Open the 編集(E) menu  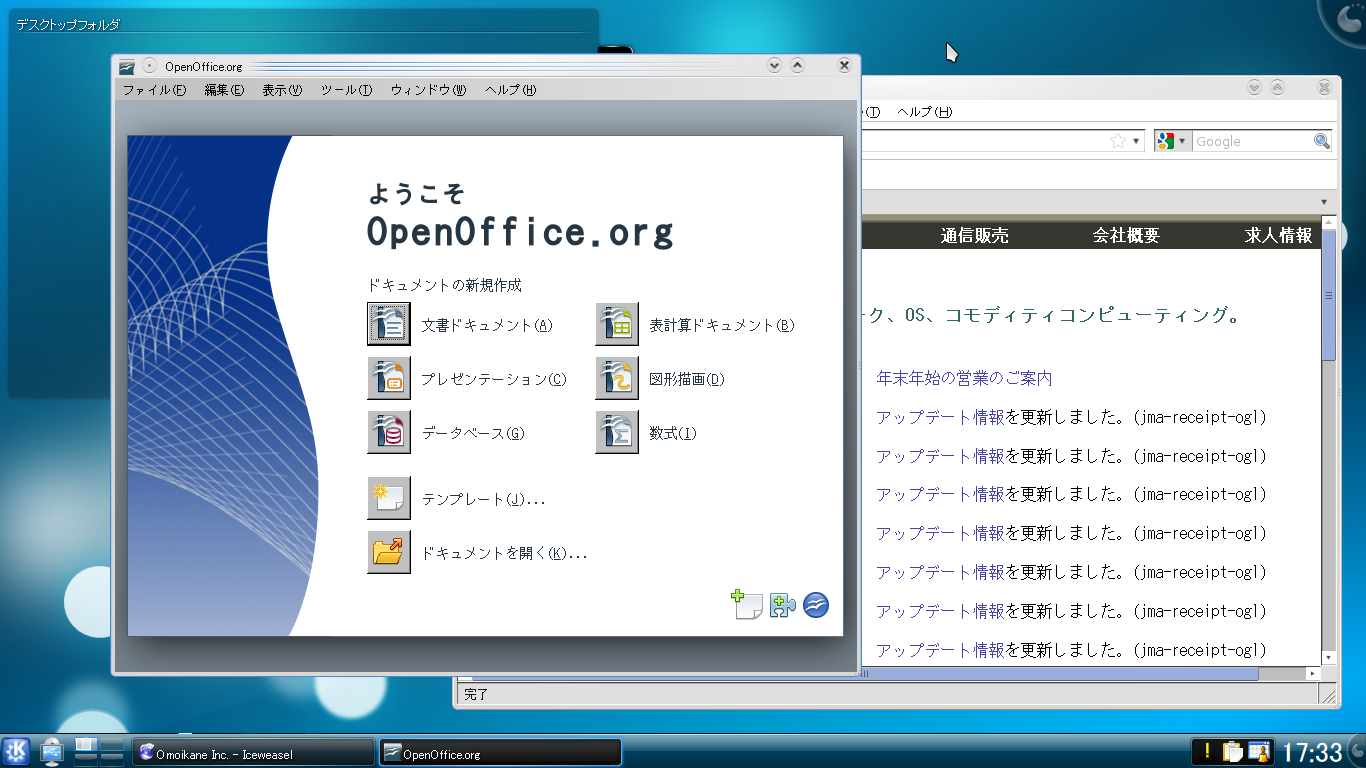[224, 90]
